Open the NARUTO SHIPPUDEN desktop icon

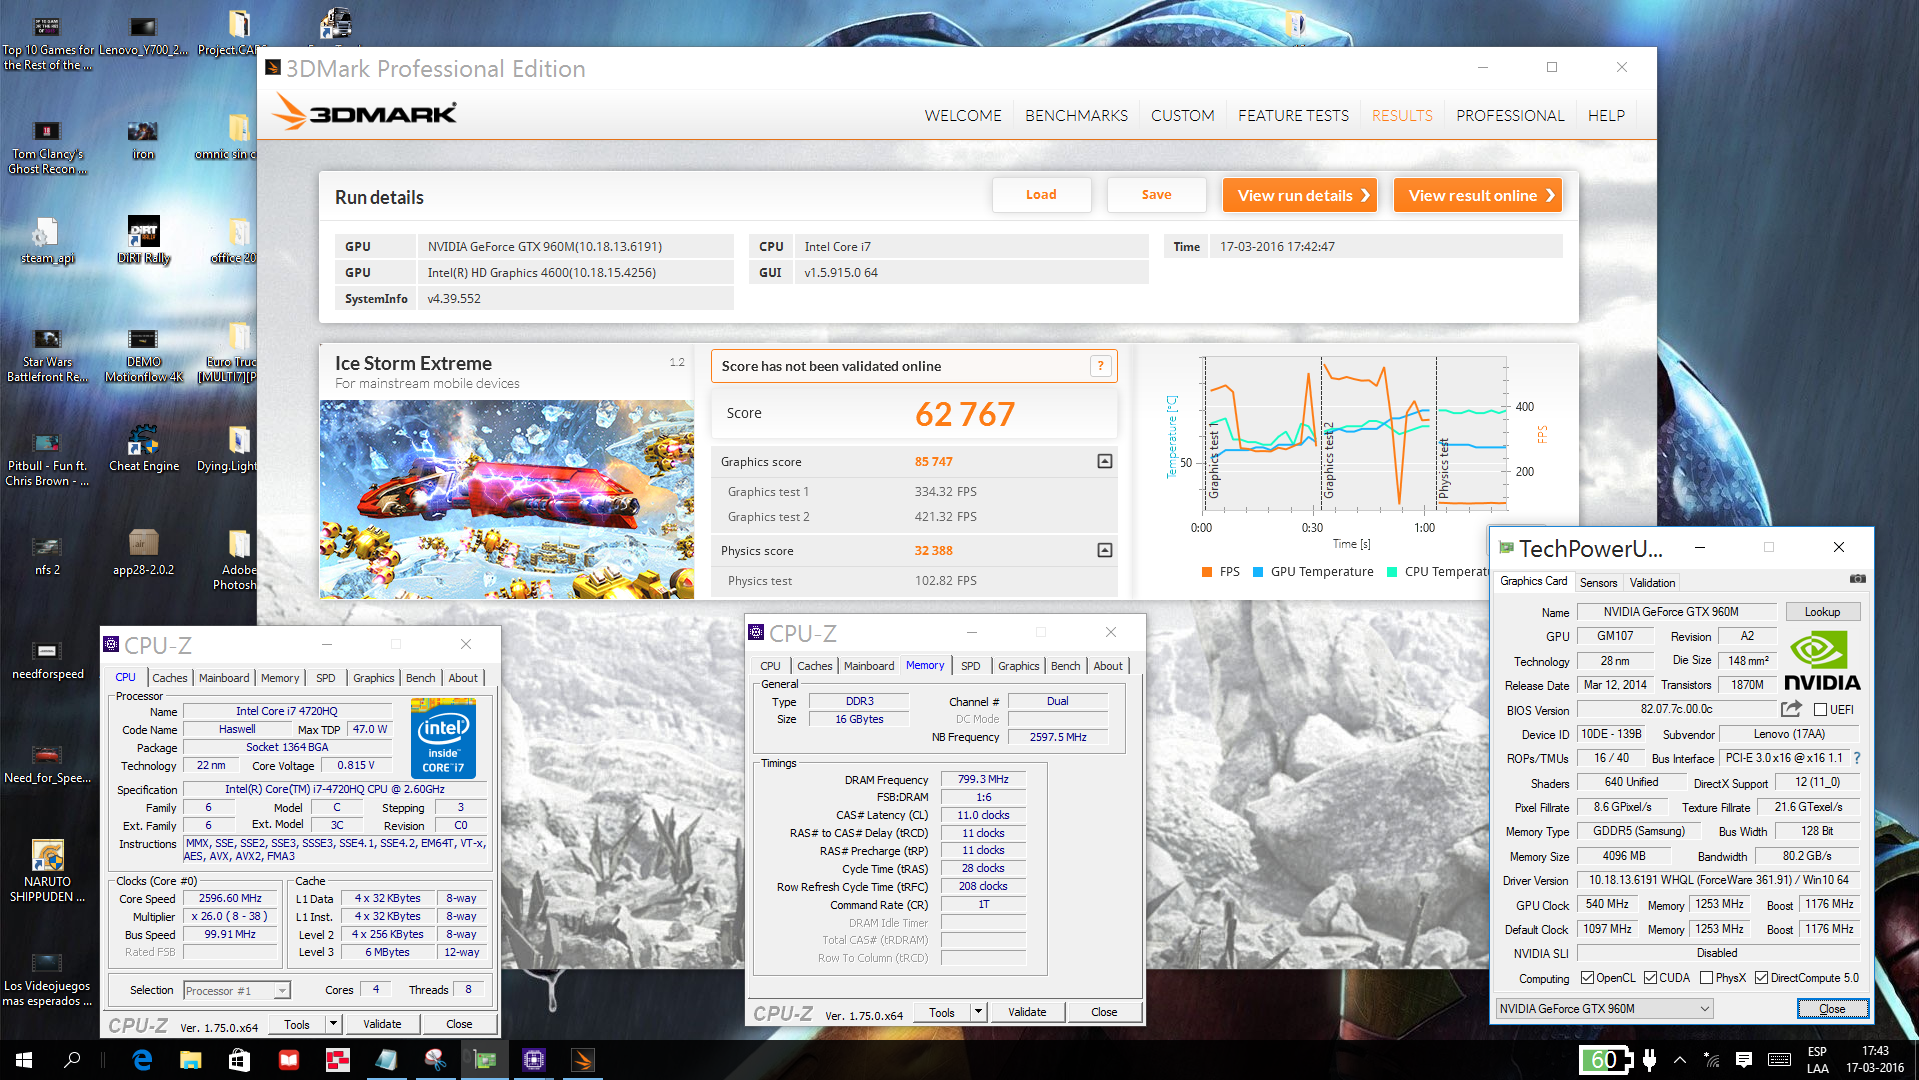pyautogui.click(x=47, y=870)
